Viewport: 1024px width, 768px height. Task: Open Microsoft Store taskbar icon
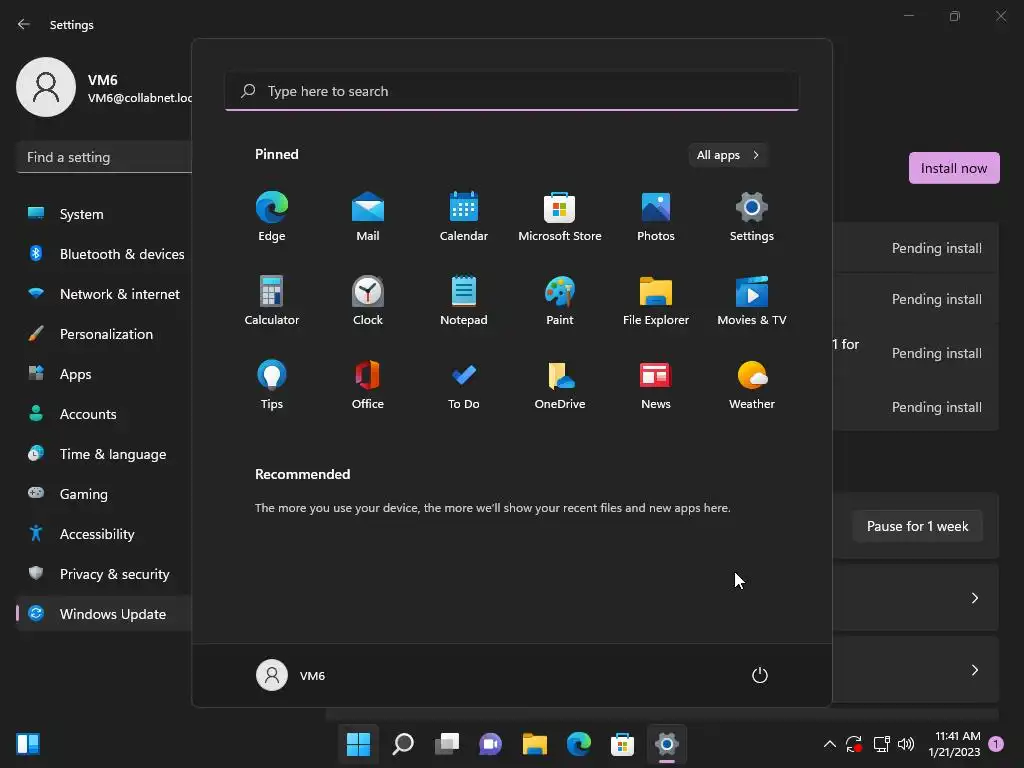(622, 744)
